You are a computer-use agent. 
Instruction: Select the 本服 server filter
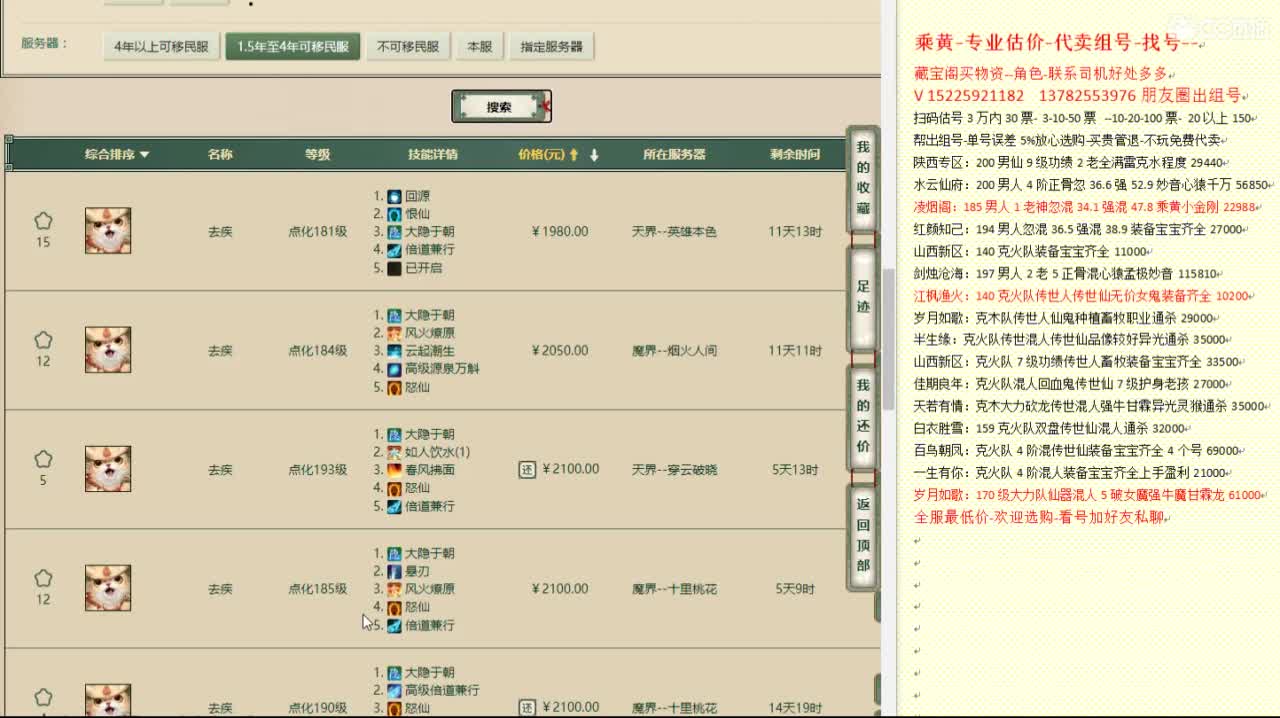pos(480,46)
